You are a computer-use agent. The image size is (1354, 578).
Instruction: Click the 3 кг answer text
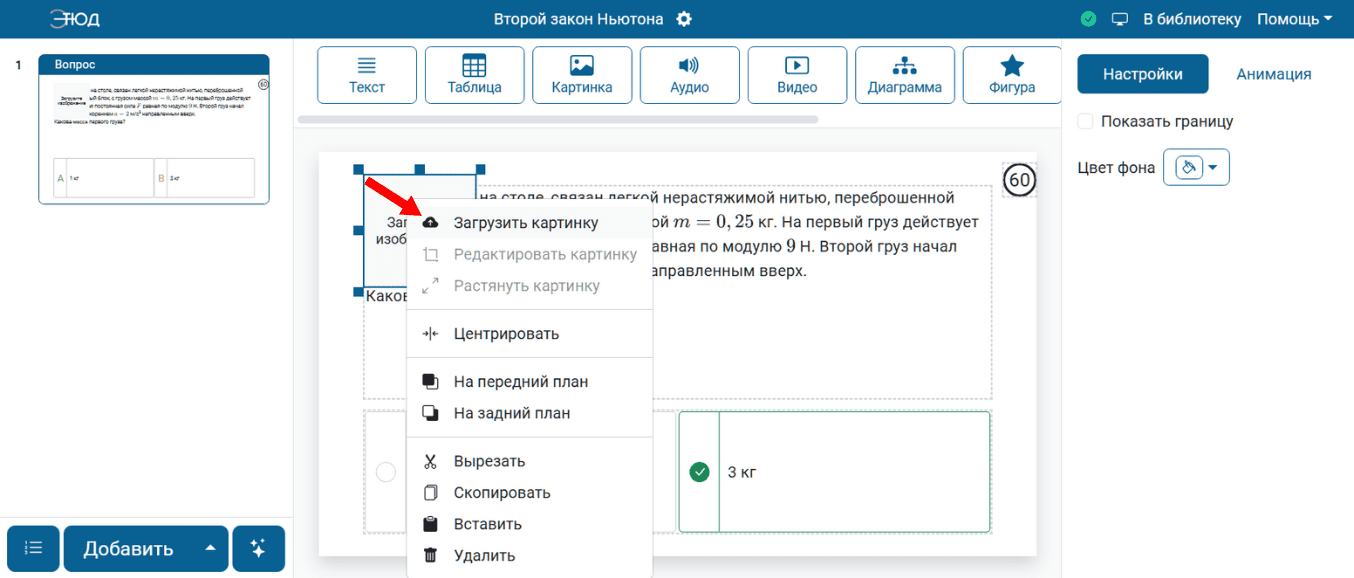(741, 472)
